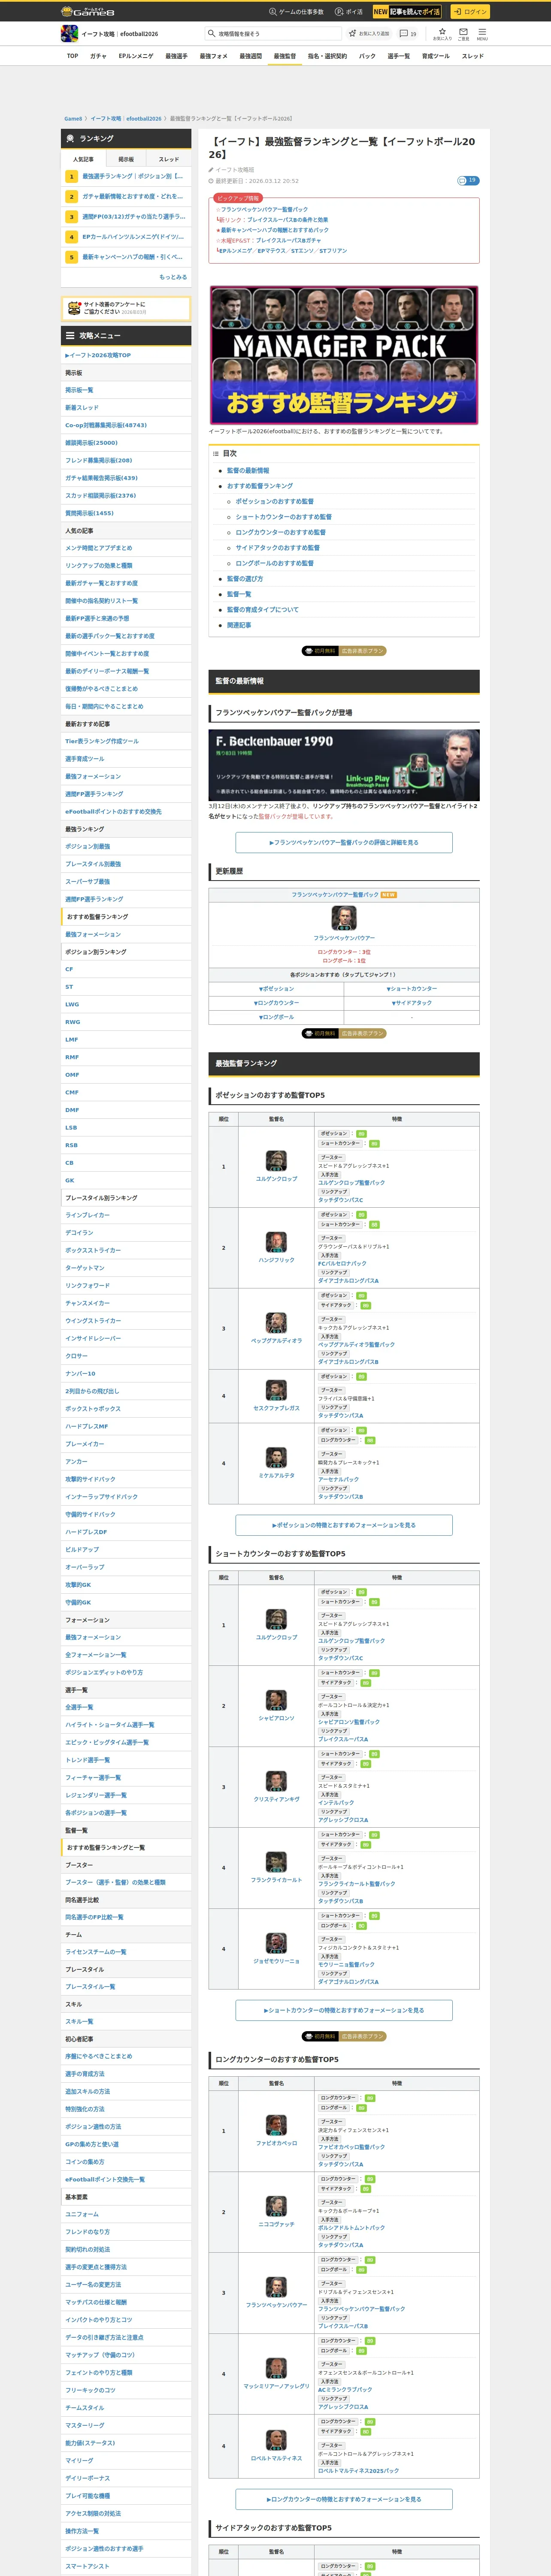Open the MENU hamburger icon
Screen dimensions: 551x2576
coord(482,32)
